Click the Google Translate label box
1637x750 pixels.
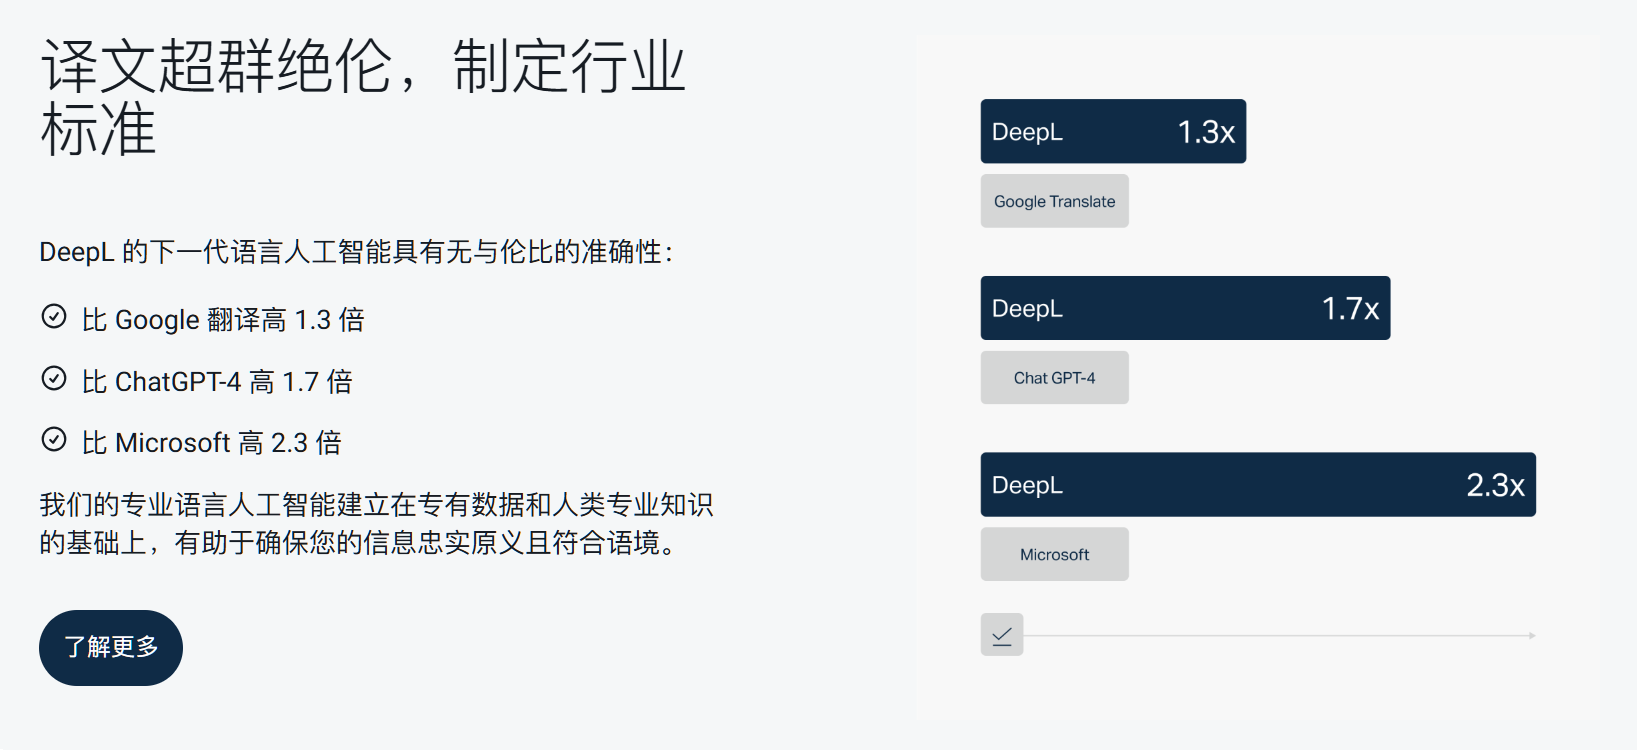point(1054,201)
